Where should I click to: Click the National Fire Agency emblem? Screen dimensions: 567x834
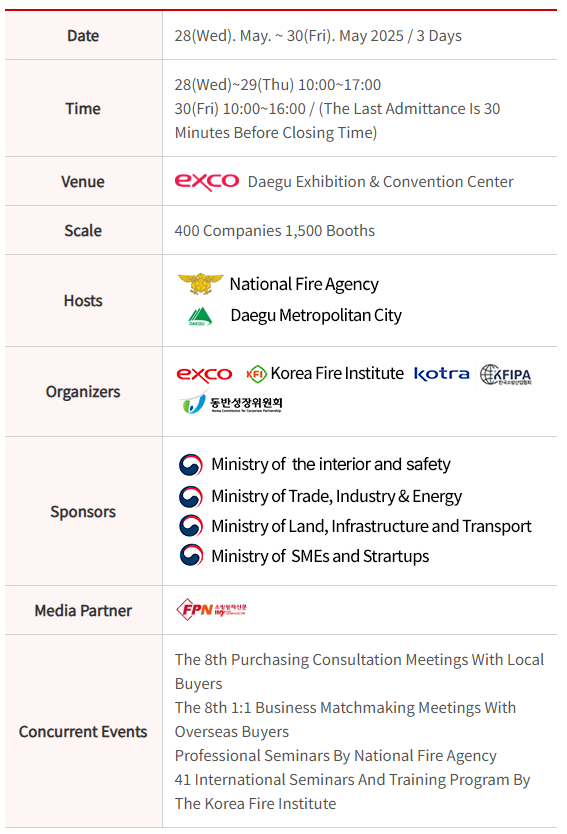(200, 283)
